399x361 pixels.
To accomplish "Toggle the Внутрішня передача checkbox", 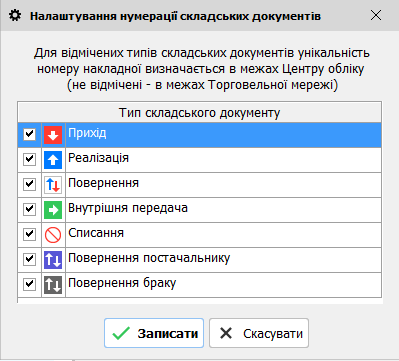I will pyautogui.click(x=29, y=209).
